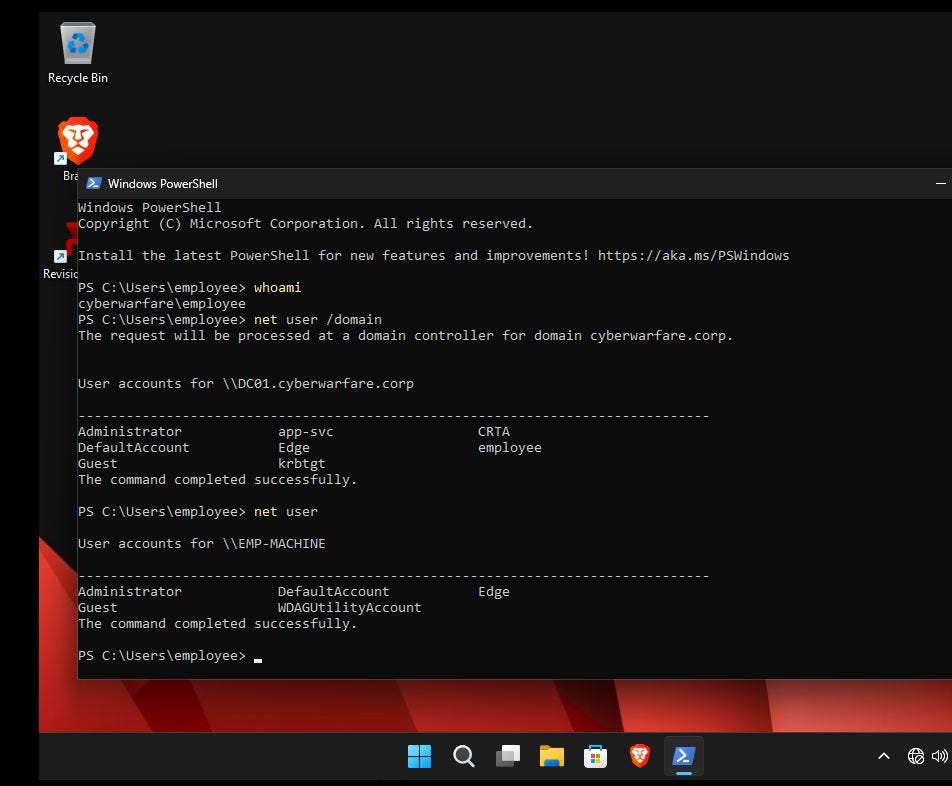Open Brave browser from the taskbar

[x=639, y=756]
